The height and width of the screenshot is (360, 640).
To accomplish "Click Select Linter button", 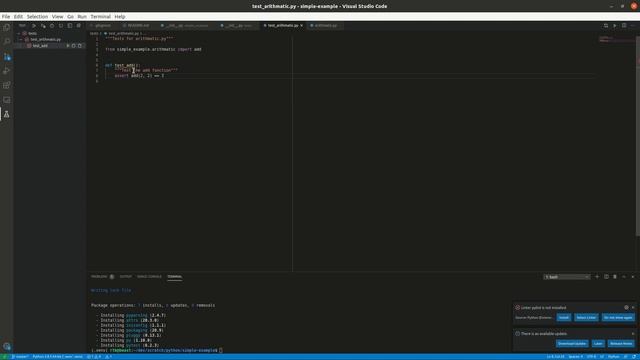I will (587, 318).
